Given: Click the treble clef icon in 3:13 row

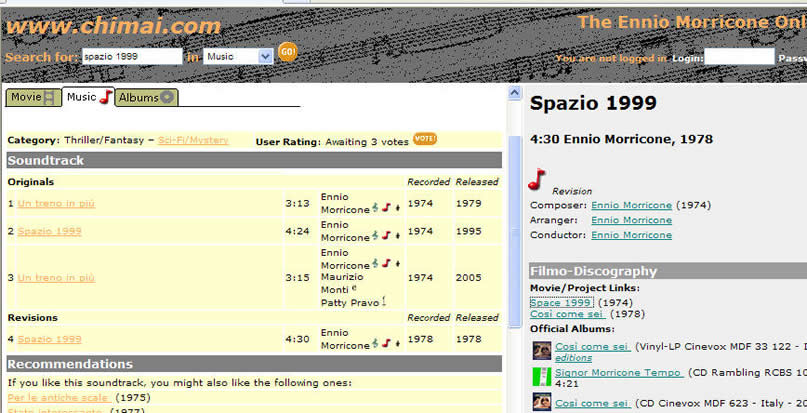Looking at the screenshot, I should point(375,208).
